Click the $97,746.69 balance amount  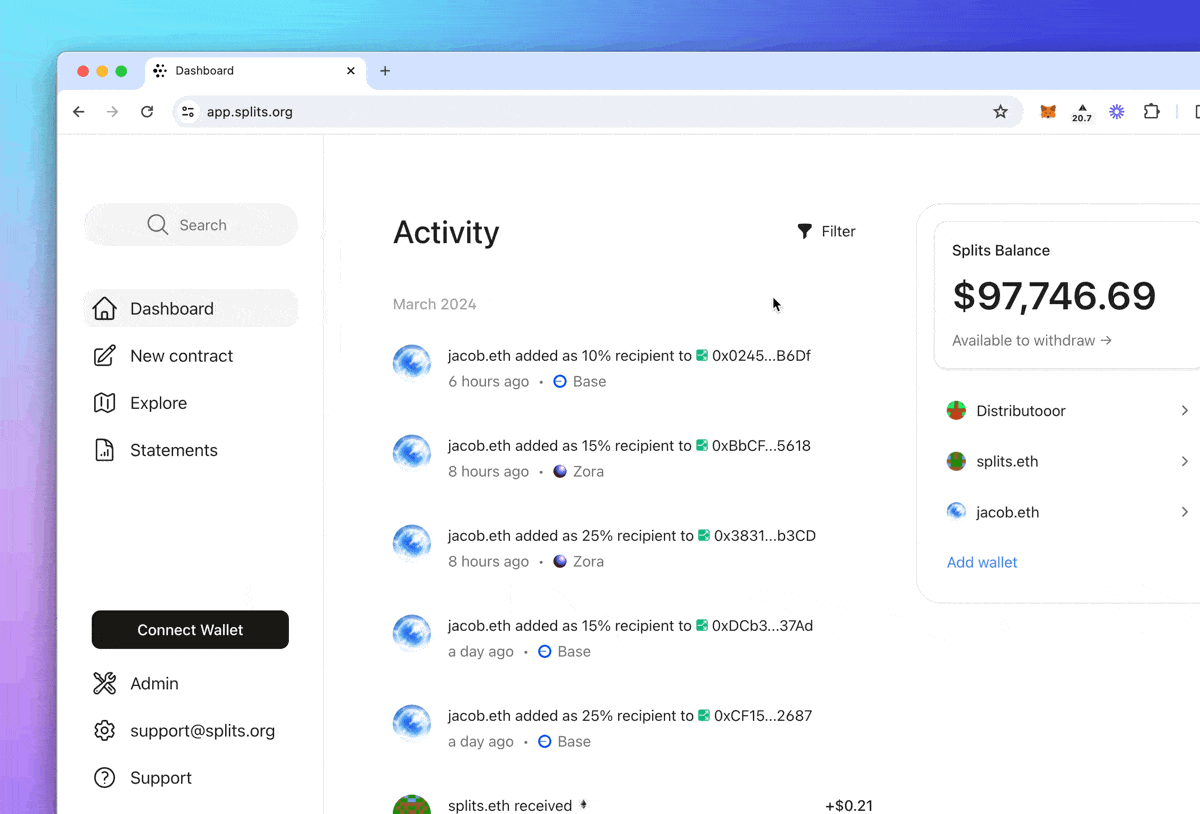(1054, 296)
